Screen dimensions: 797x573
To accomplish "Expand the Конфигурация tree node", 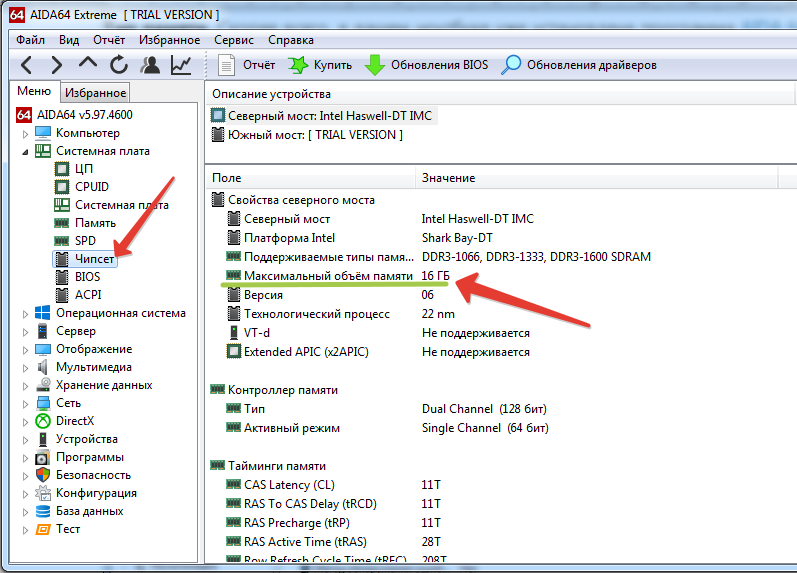I will coord(25,494).
